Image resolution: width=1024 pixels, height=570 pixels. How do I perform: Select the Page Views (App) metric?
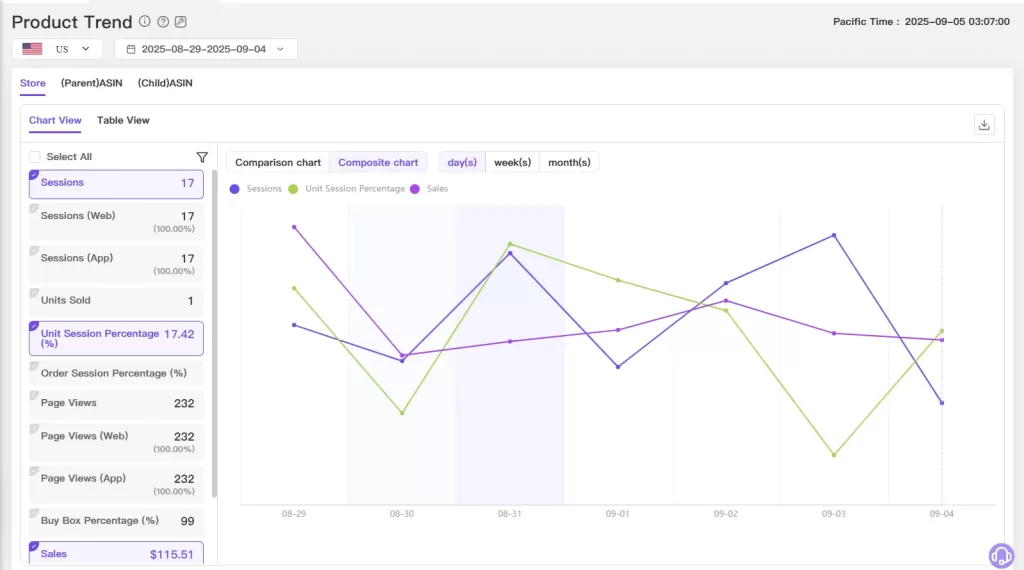(x=116, y=484)
